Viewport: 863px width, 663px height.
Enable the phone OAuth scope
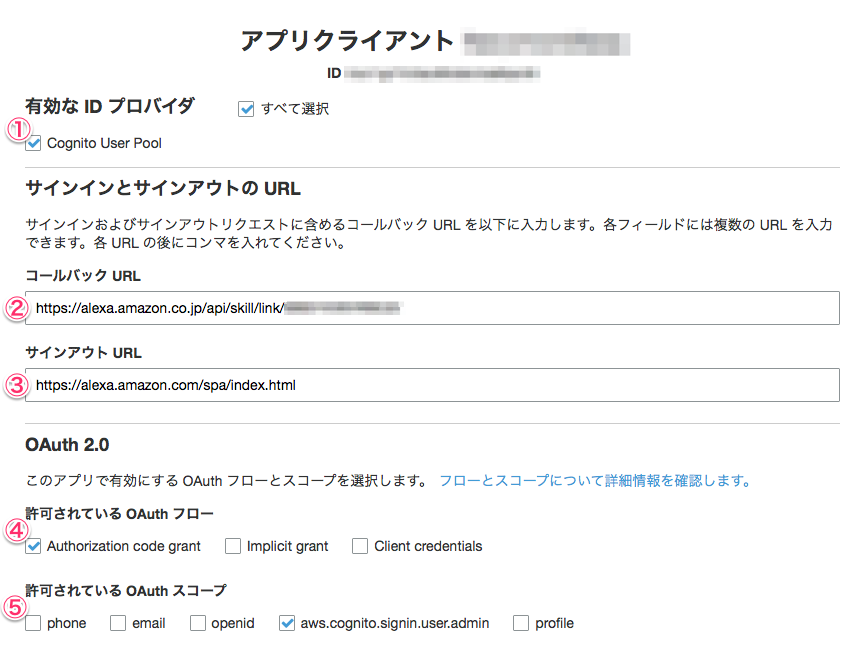click(x=34, y=623)
